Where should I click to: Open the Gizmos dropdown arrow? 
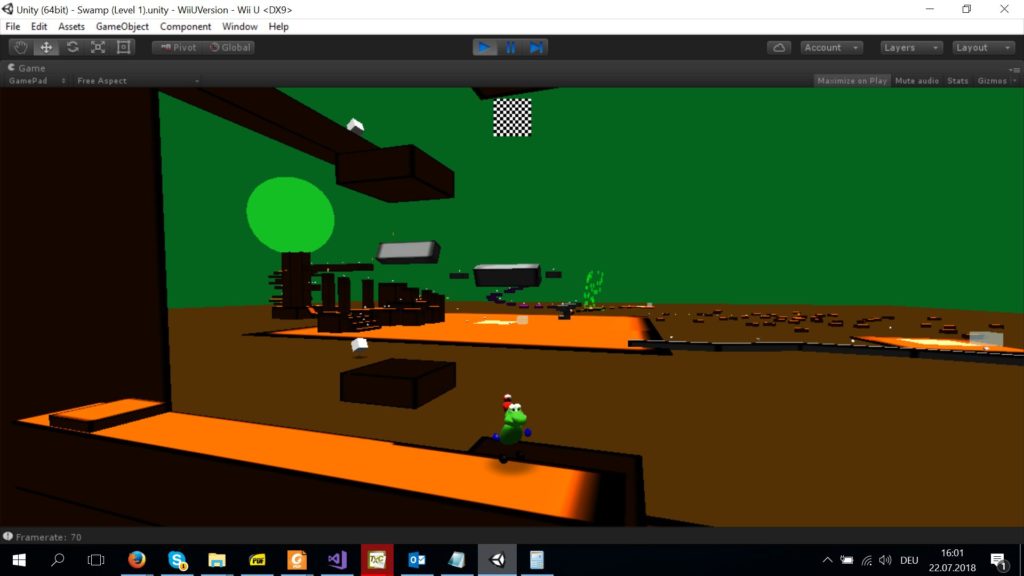click(1014, 81)
